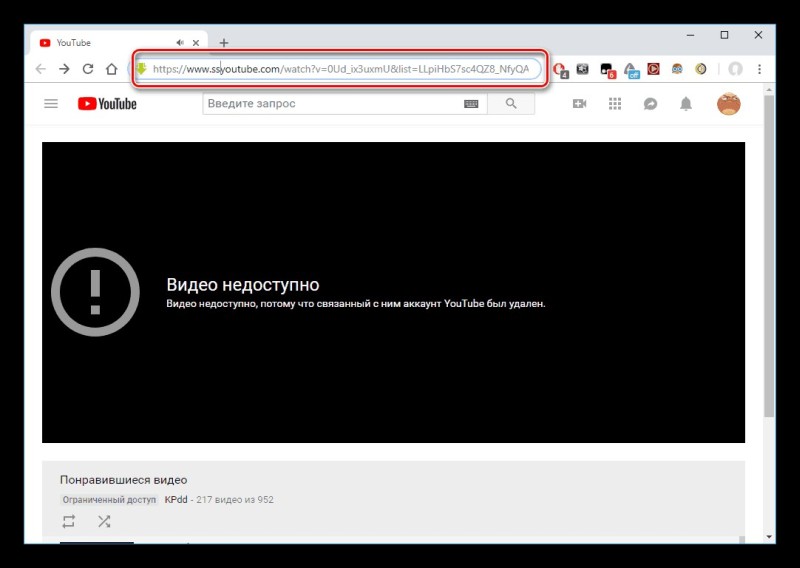Screen dimensions: 800x568
Task: Click the scrollbar up arrow
Action: (x=769, y=90)
